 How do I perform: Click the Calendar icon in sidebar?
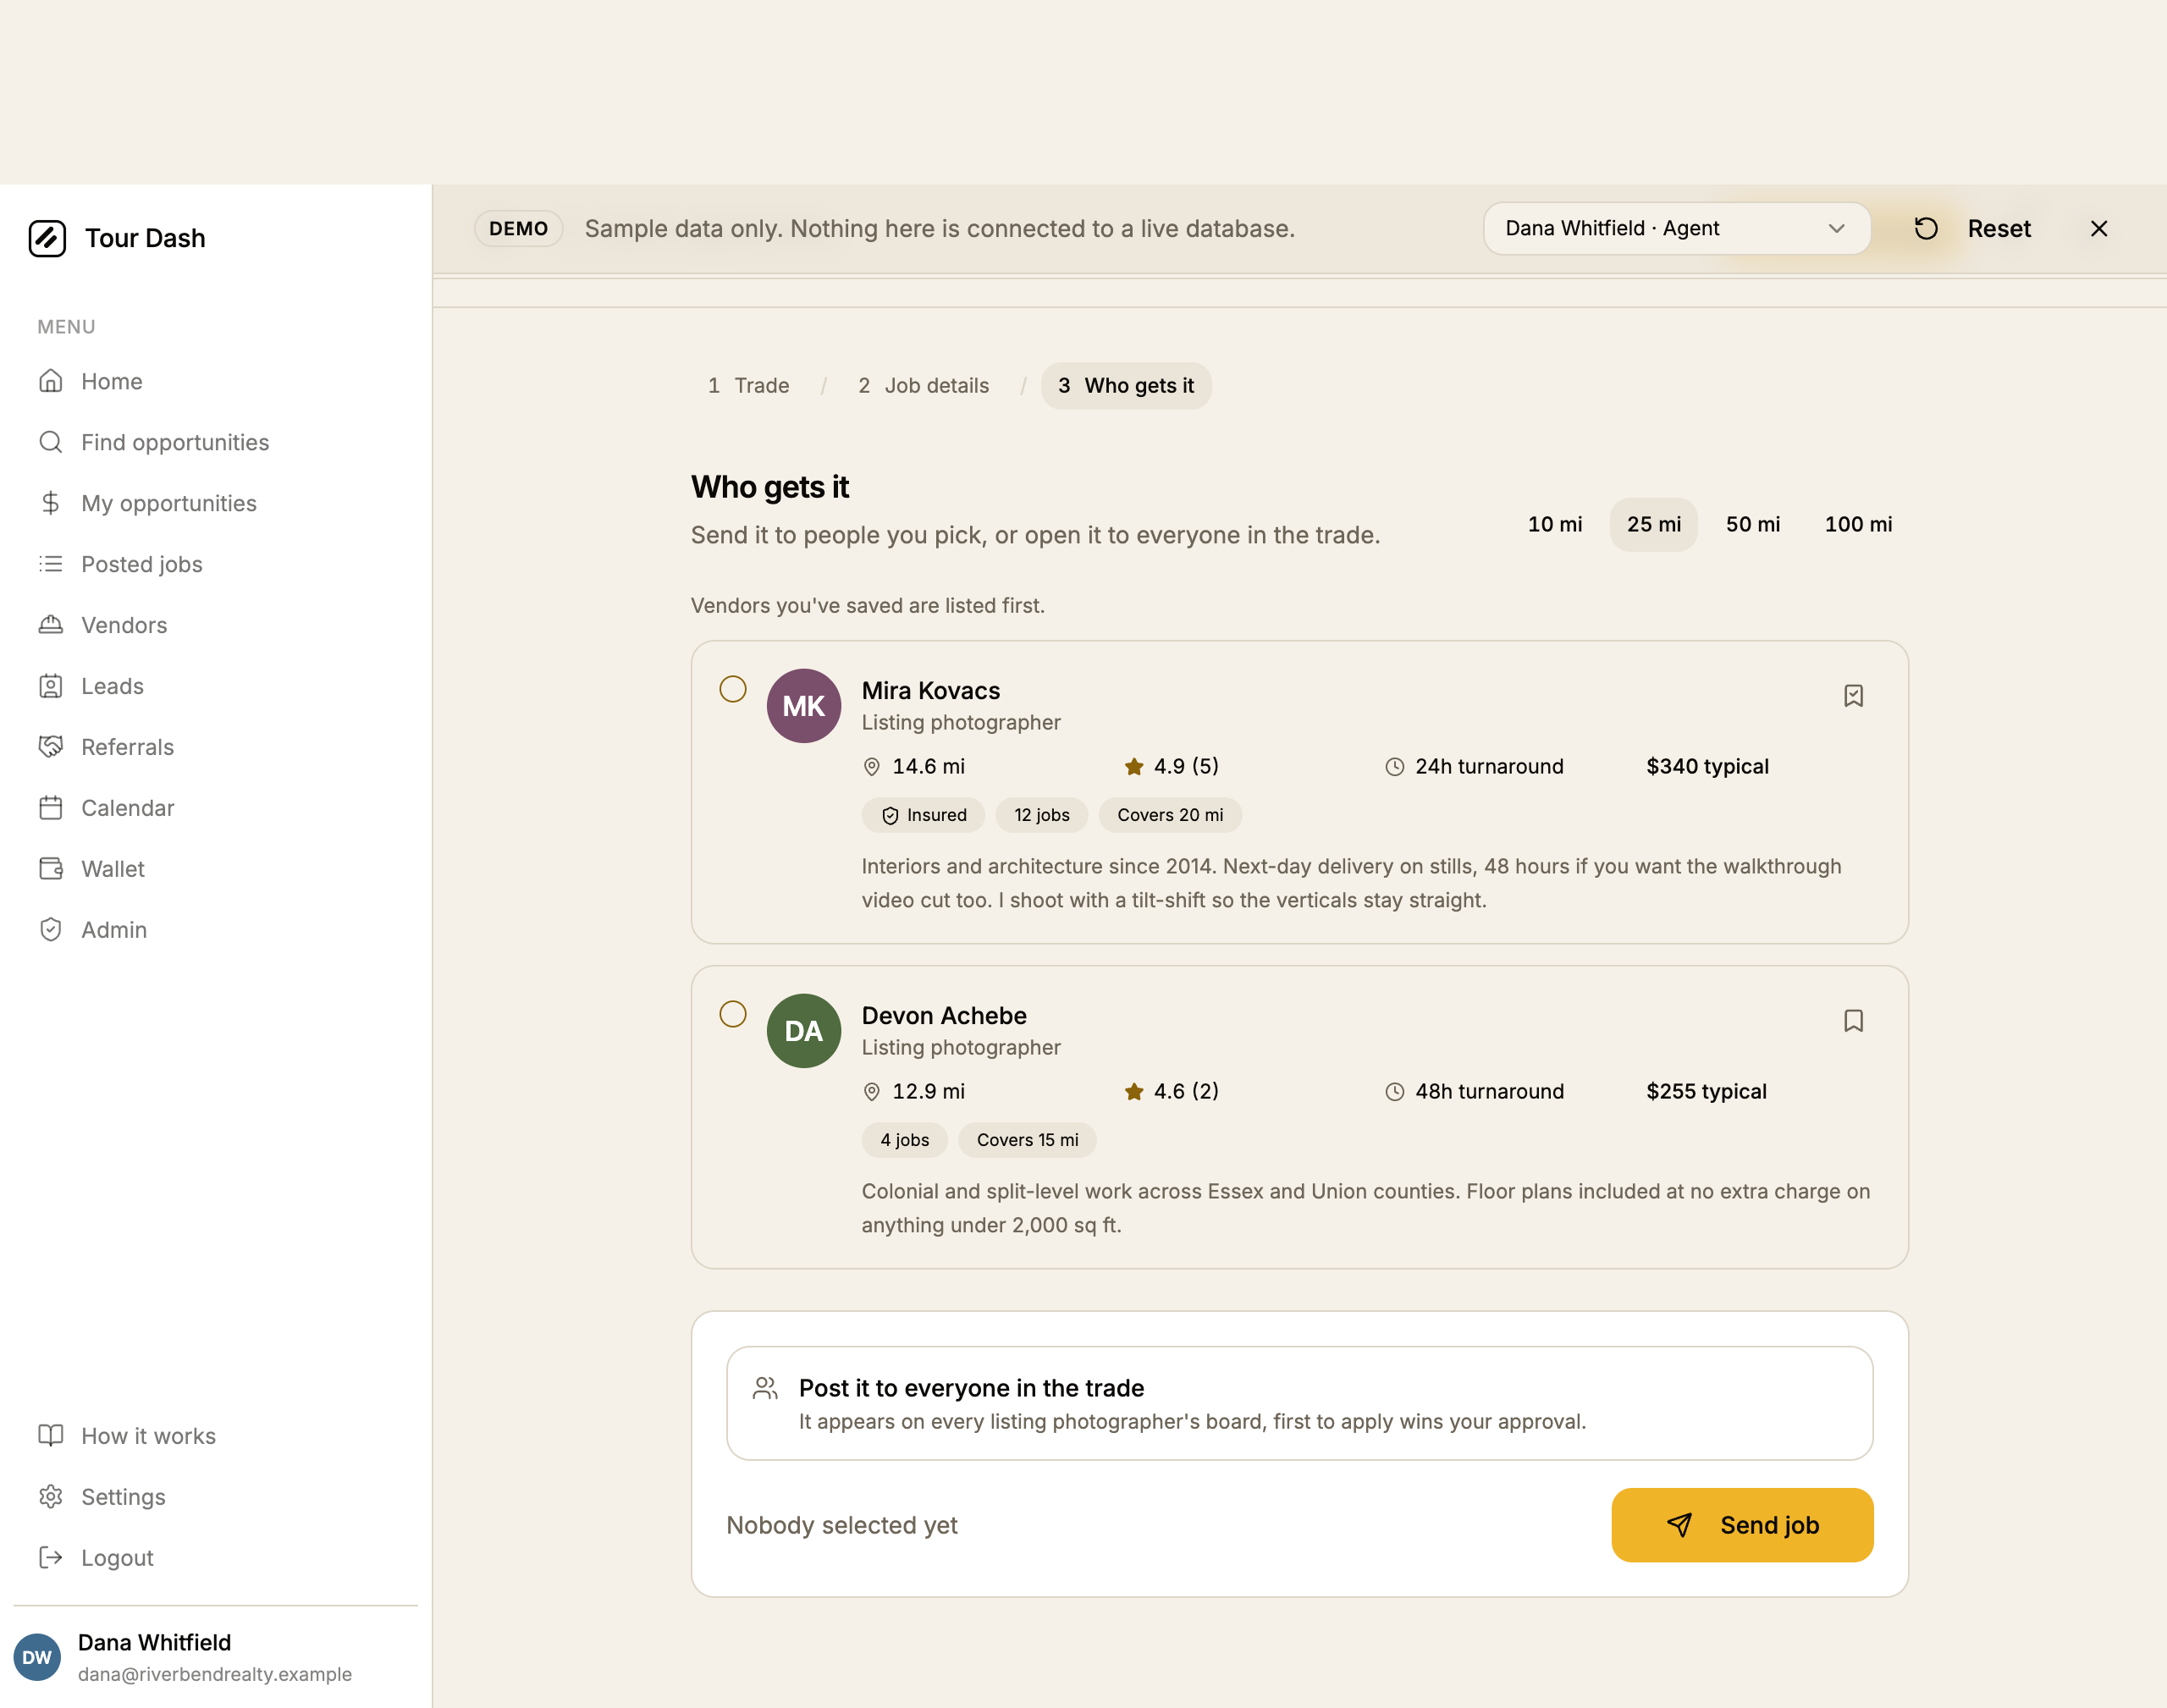tap(51, 808)
